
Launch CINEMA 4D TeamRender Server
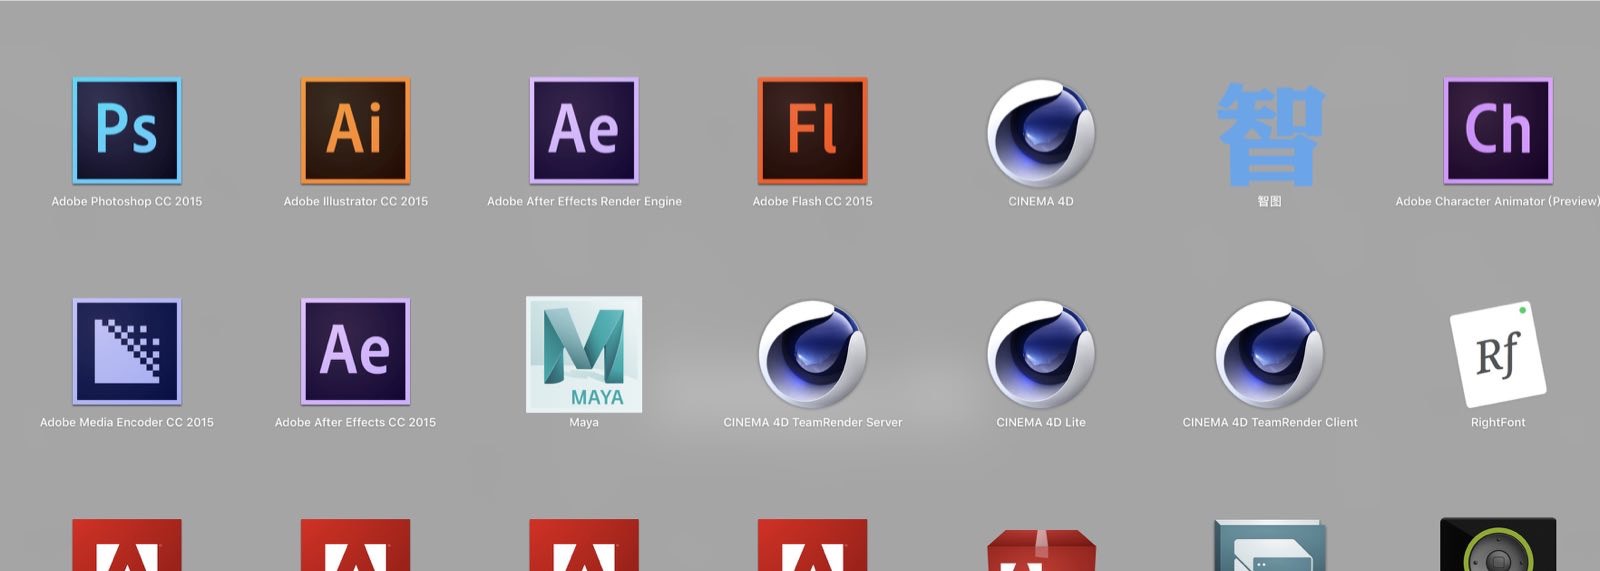point(812,354)
